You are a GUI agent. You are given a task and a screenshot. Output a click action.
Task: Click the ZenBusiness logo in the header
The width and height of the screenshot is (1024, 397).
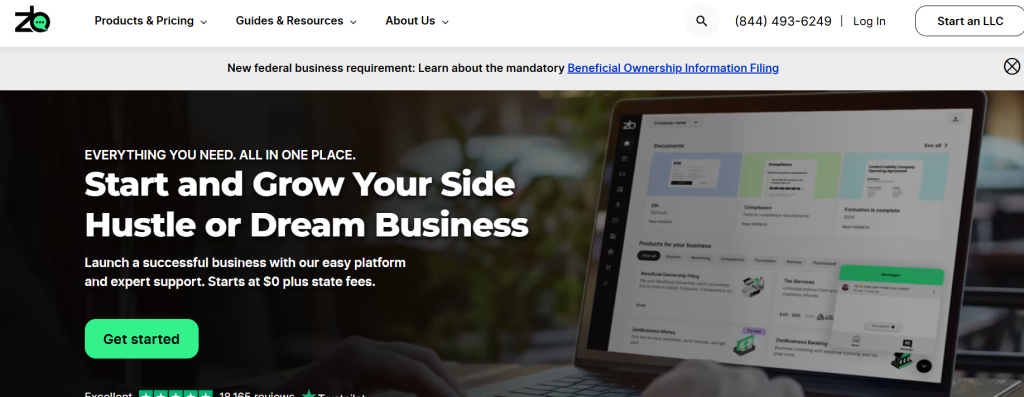click(x=33, y=21)
